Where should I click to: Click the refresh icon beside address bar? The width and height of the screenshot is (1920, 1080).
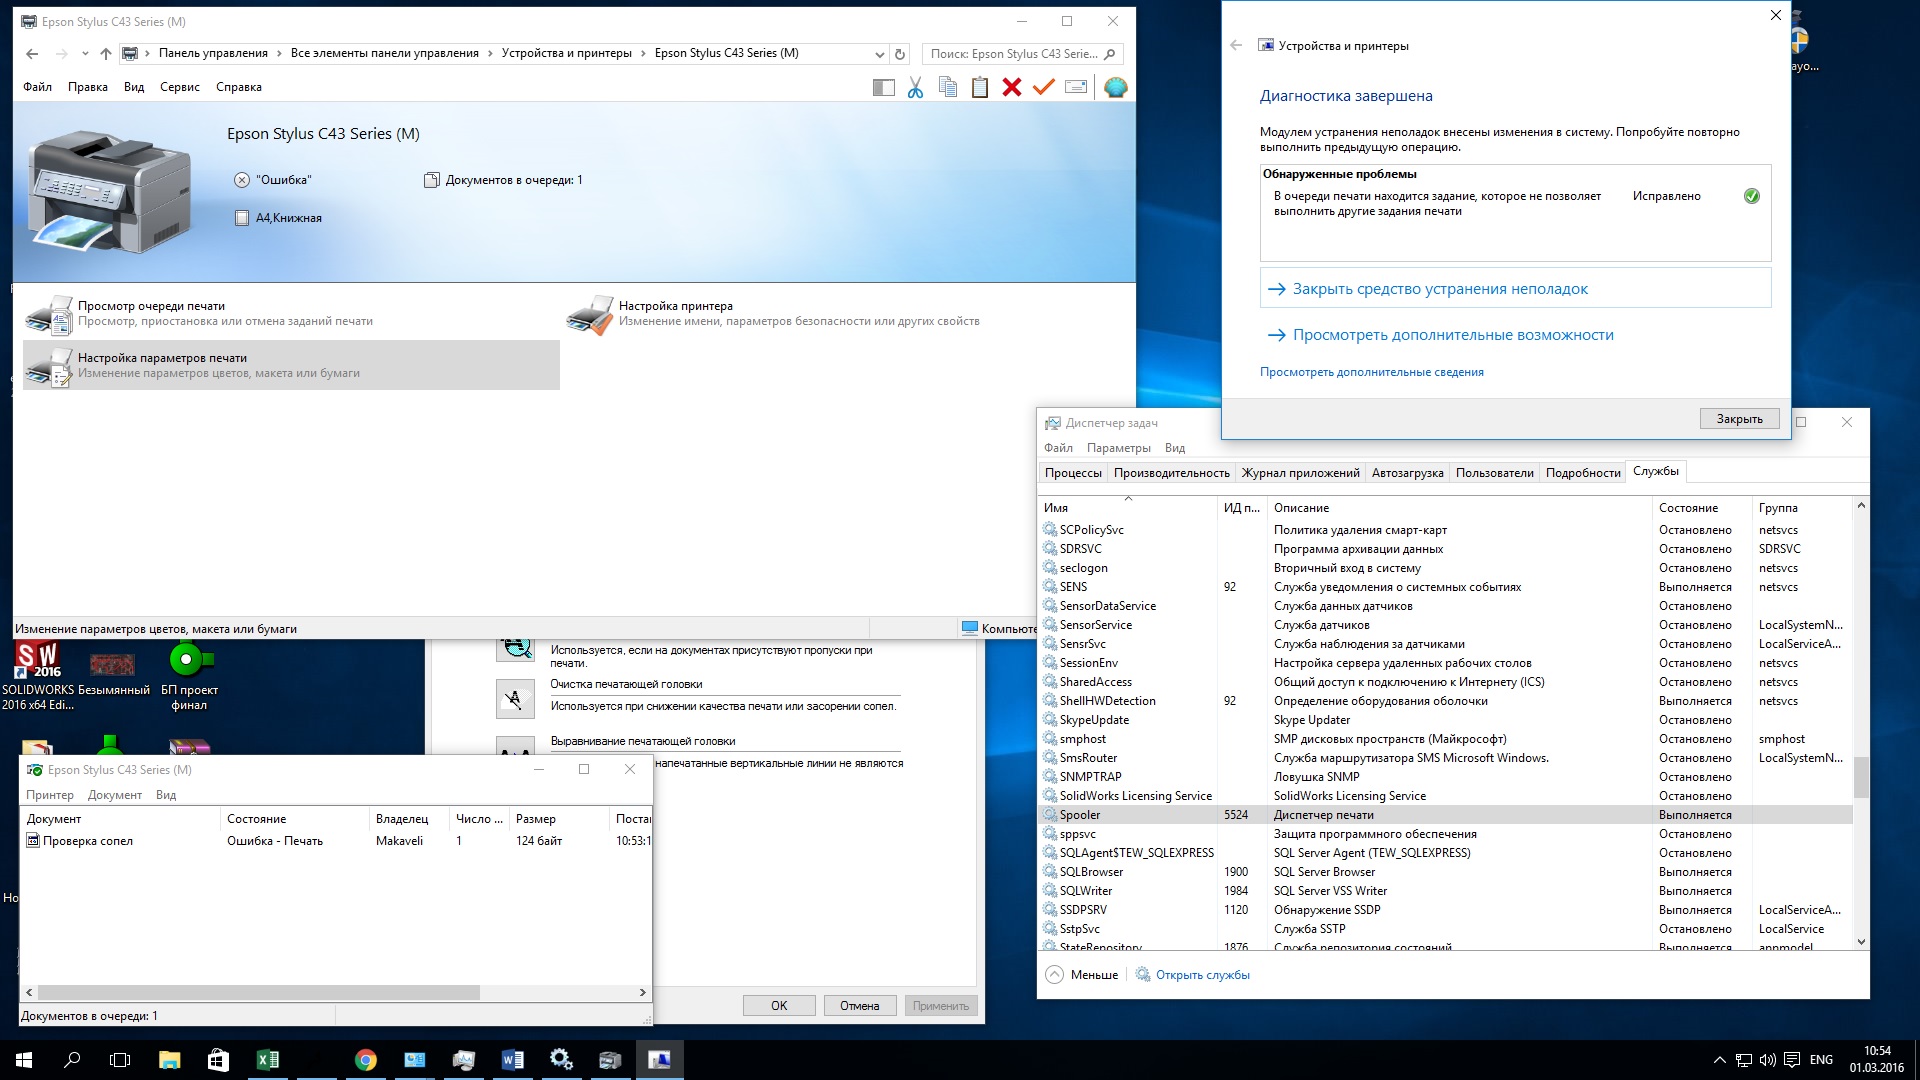[900, 54]
